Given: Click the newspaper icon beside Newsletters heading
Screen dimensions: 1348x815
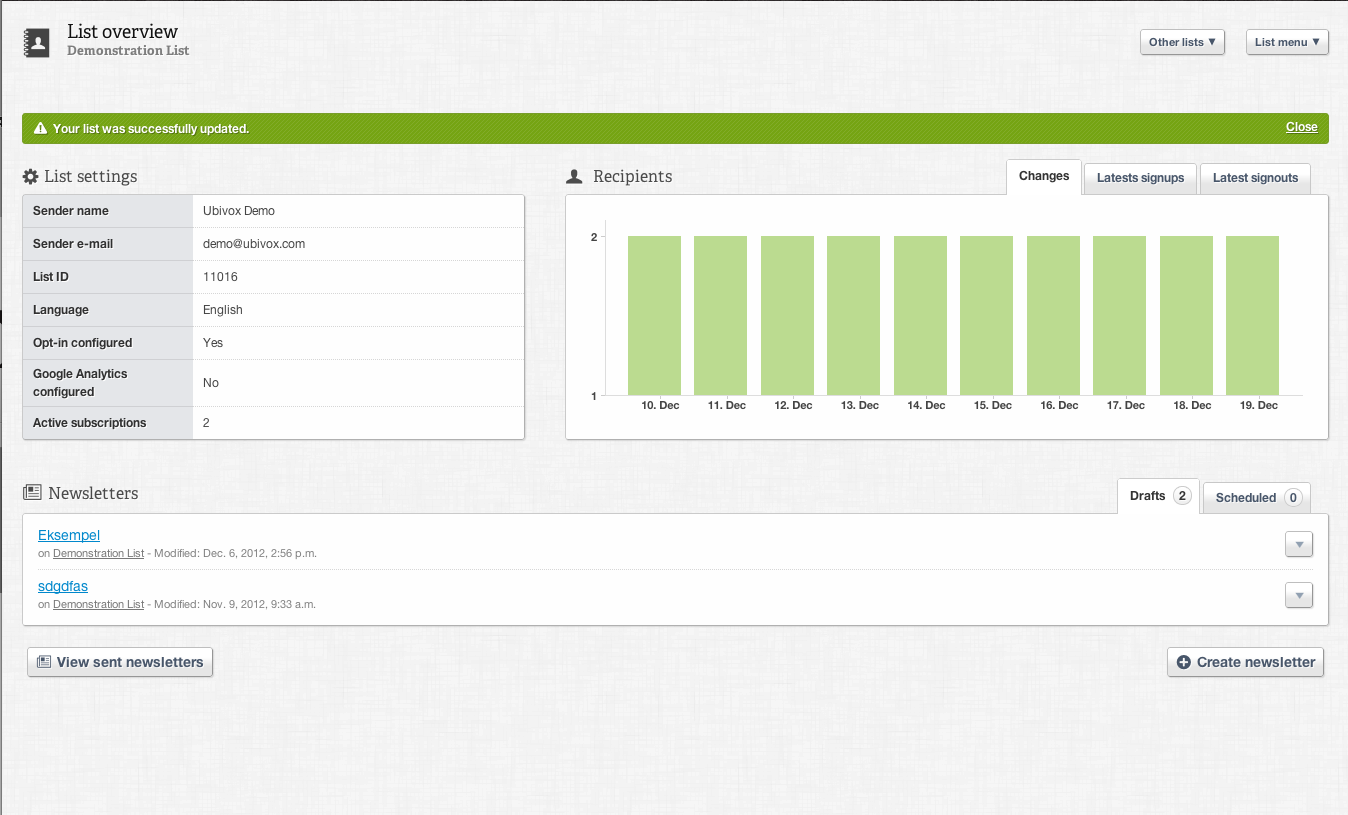Looking at the screenshot, I should pyautogui.click(x=32, y=493).
